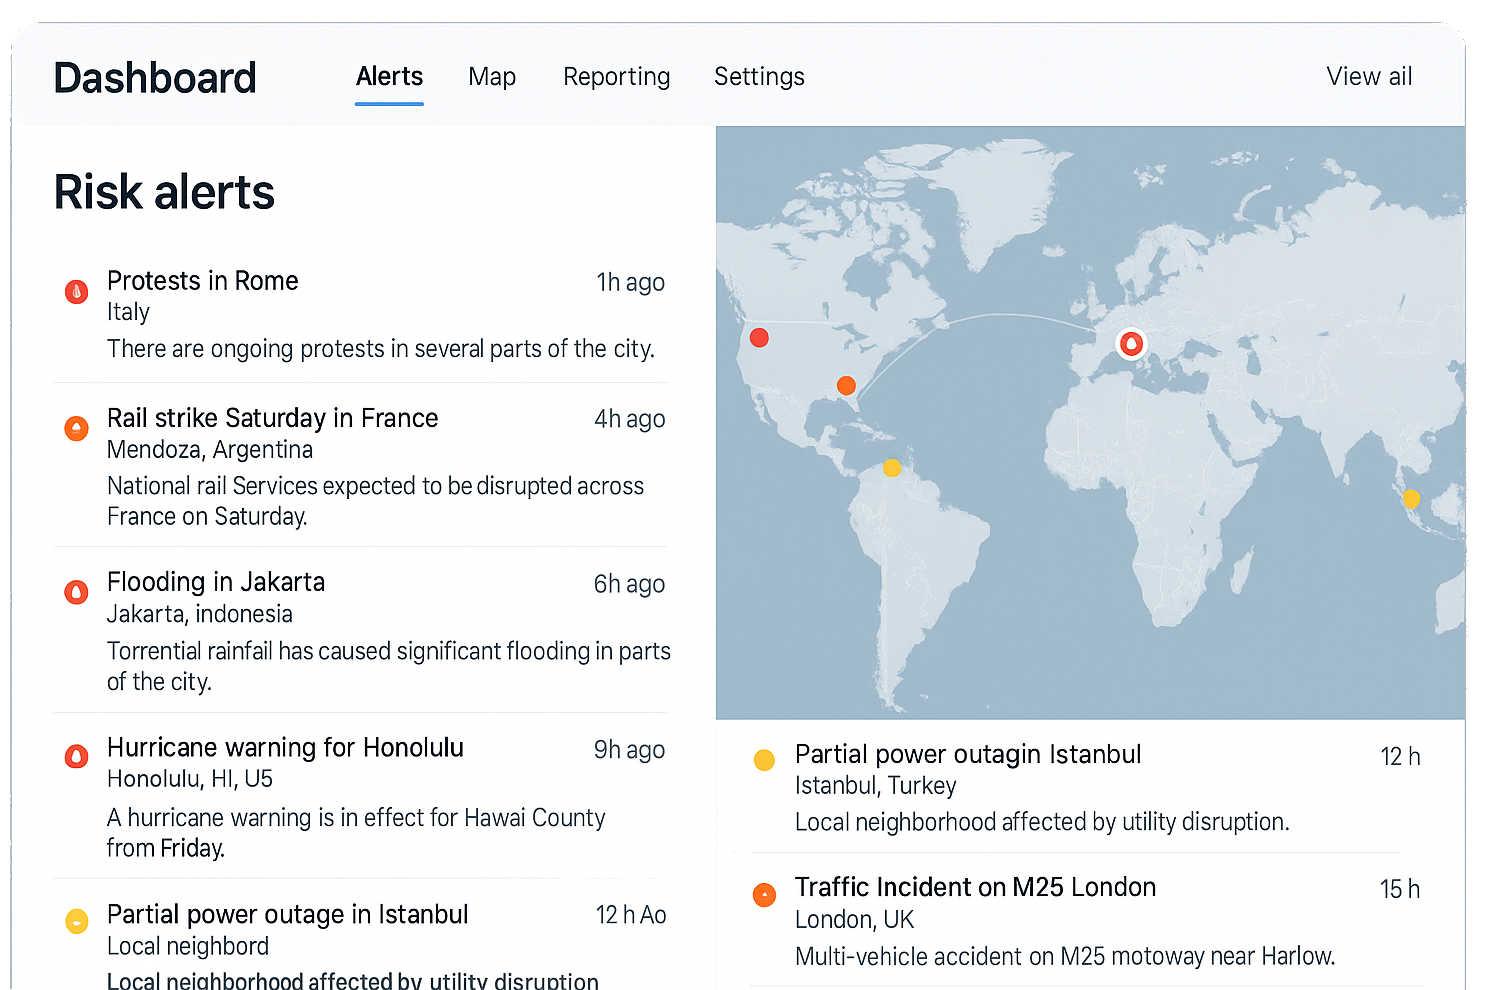Click the red map marker on western United States

pyautogui.click(x=759, y=338)
